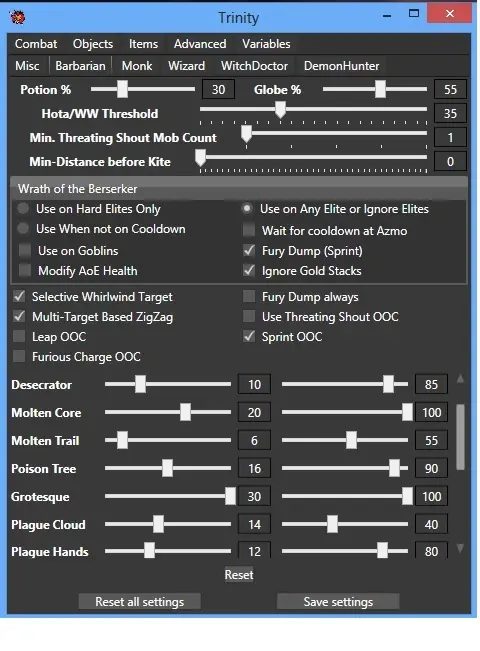The image size is (480, 651).
Task: Enable the Use on Goblins checkbox
Action: tap(25, 250)
